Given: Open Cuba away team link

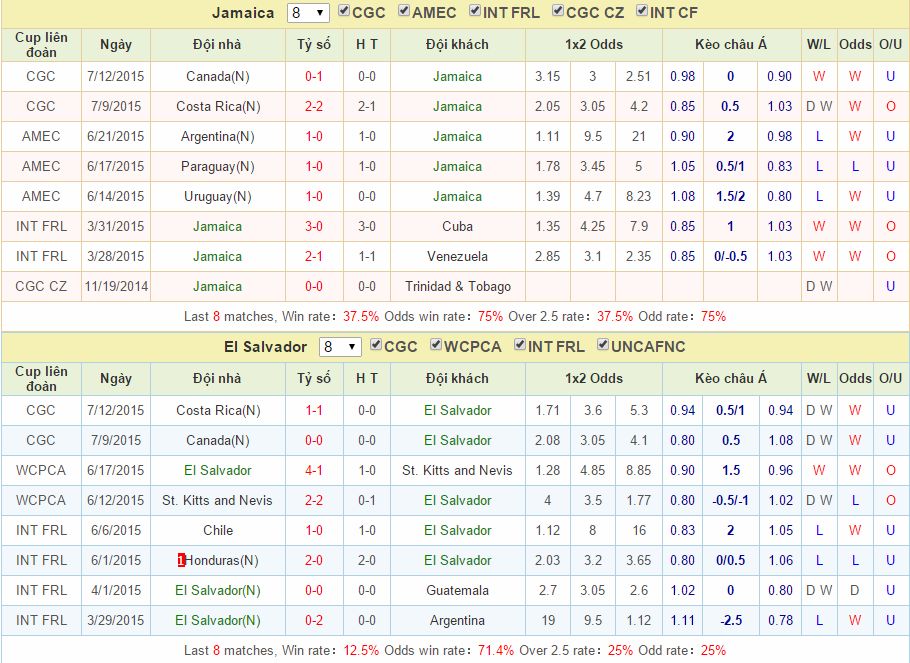Looking at the screenshot, I should [x=457, y=226].
